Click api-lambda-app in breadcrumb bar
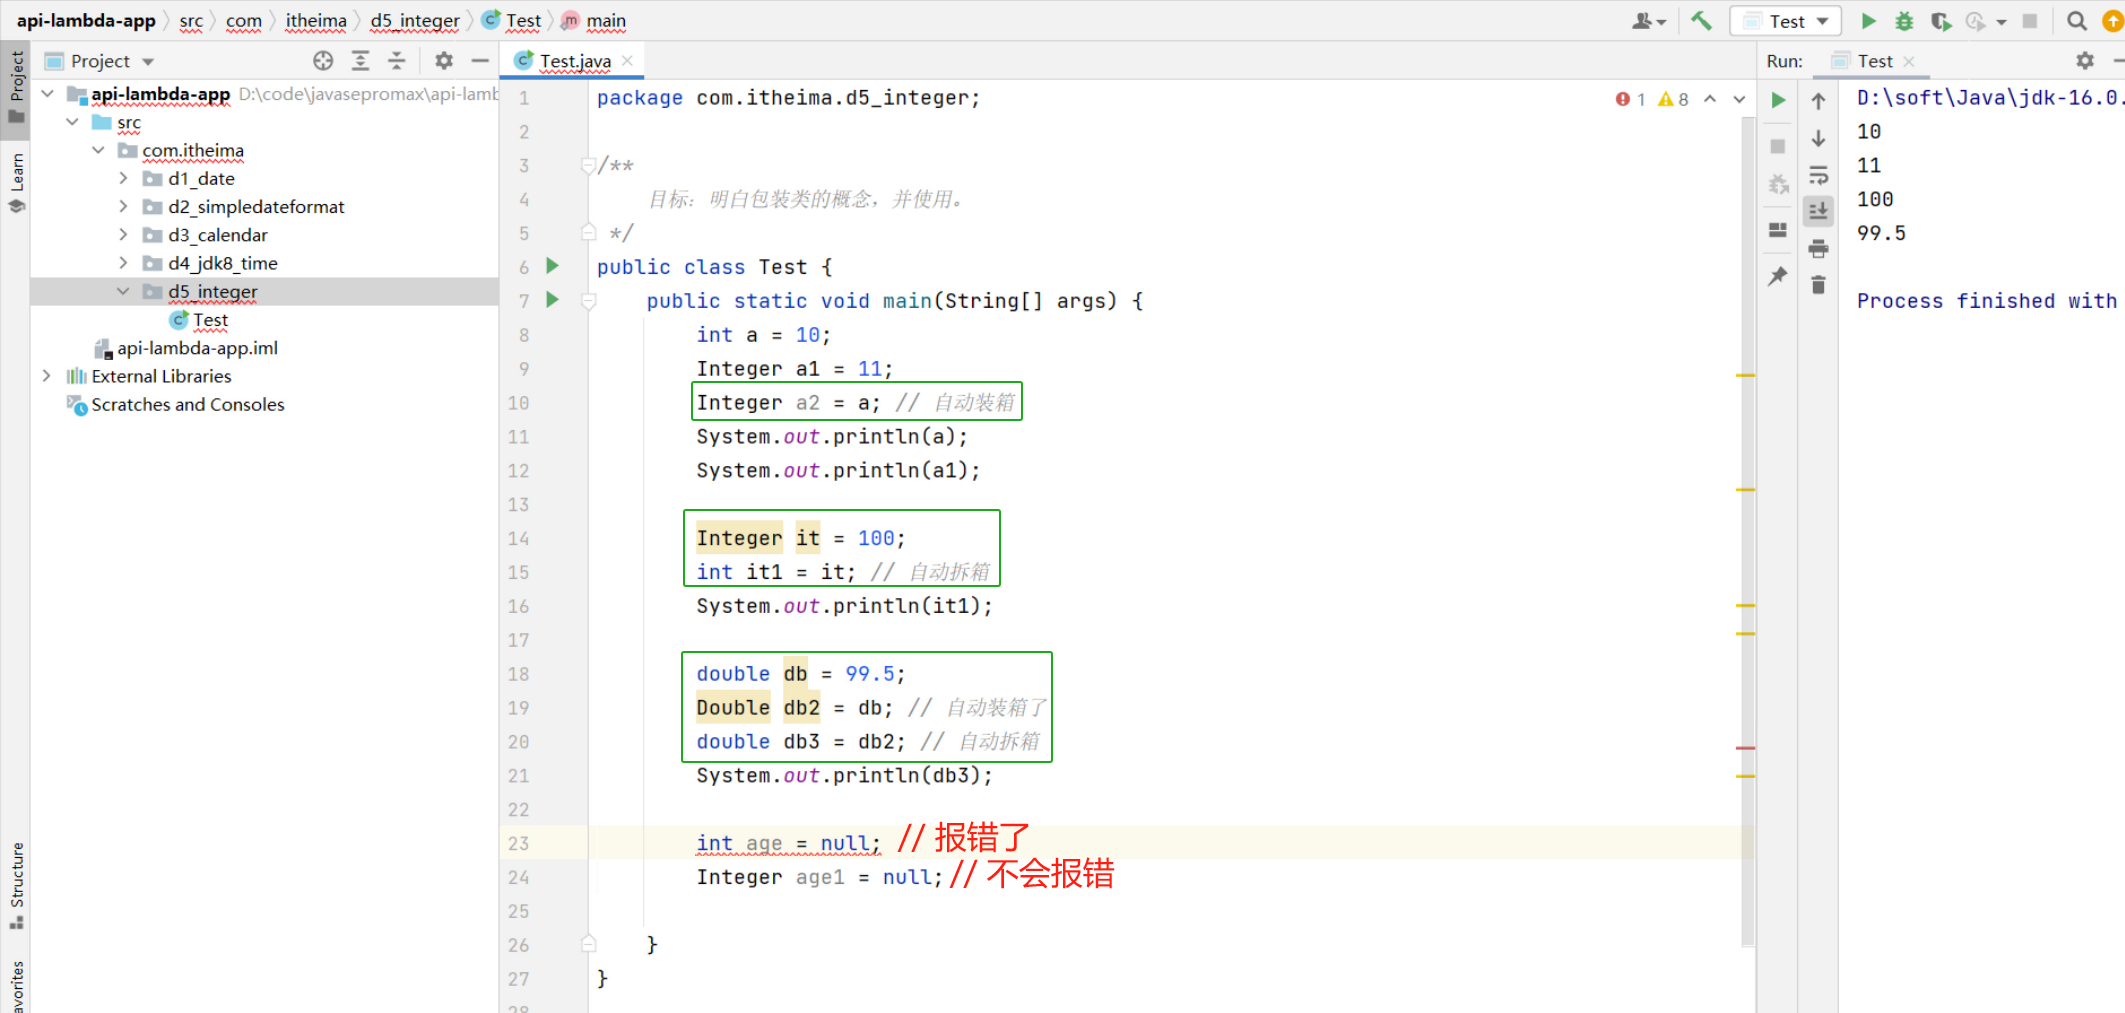Viewport: 2125px width, 1013px height. tap(86, 21)
